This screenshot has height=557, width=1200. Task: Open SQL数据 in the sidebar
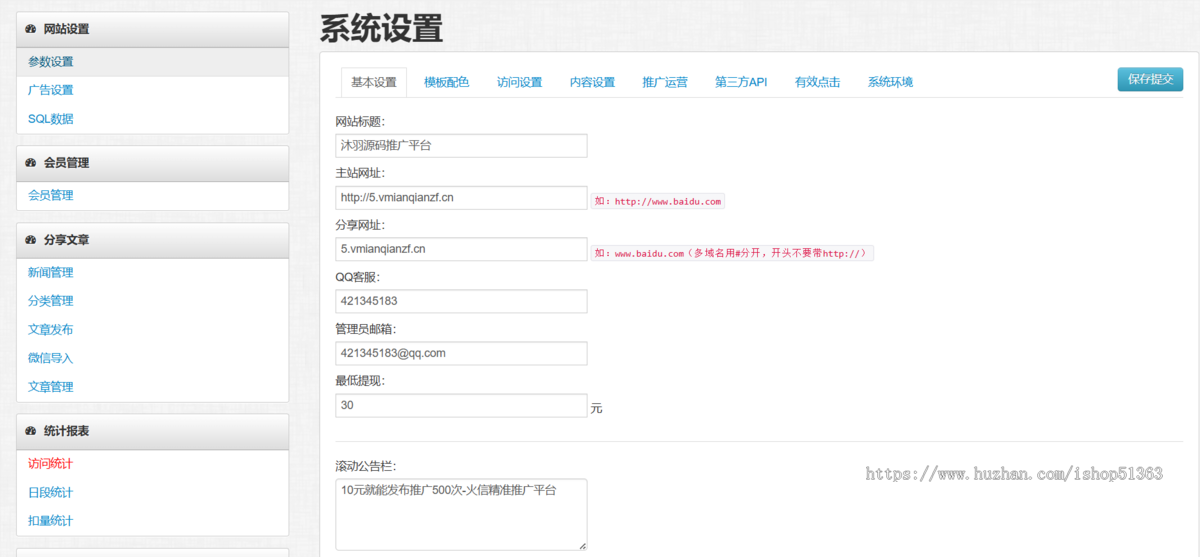click(50, 119)
